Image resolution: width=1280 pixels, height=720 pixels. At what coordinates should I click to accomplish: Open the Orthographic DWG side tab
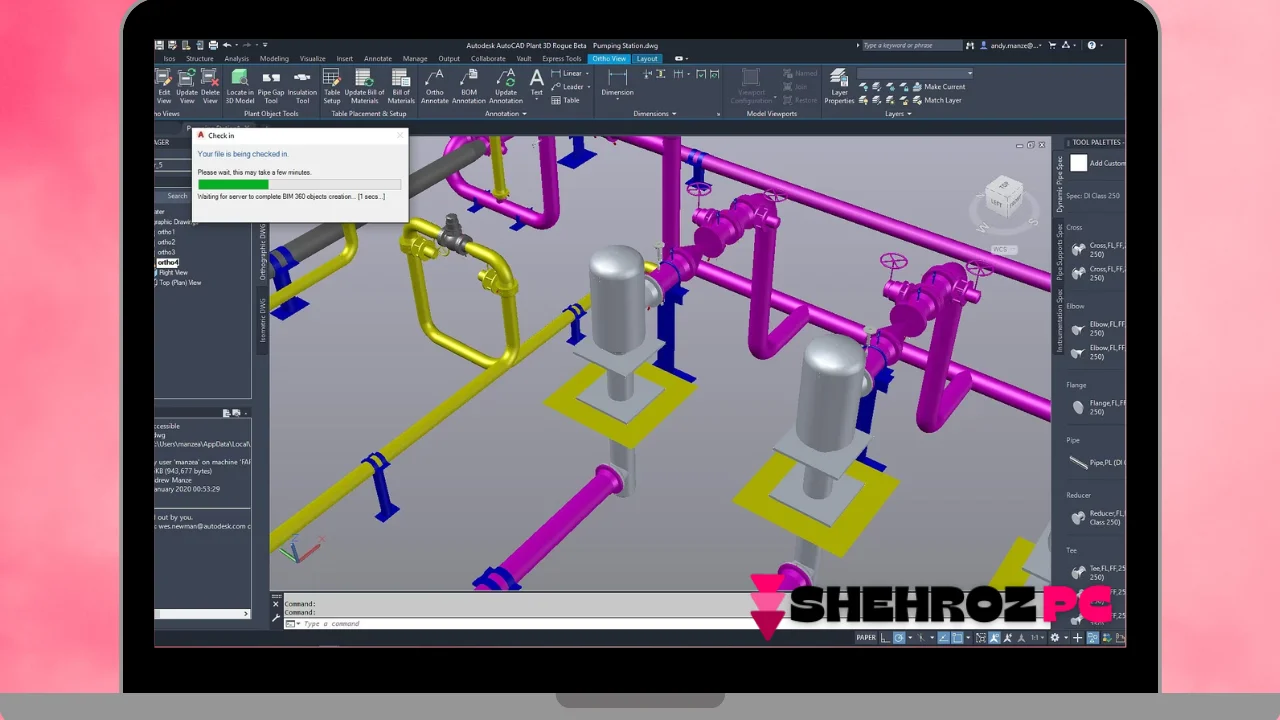[263, 251]
